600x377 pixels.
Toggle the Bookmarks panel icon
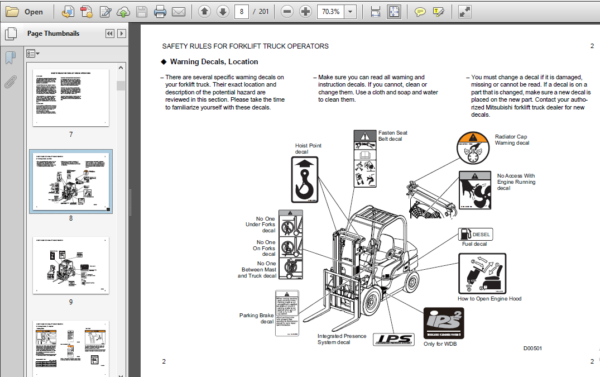click(x=11, y=58)
